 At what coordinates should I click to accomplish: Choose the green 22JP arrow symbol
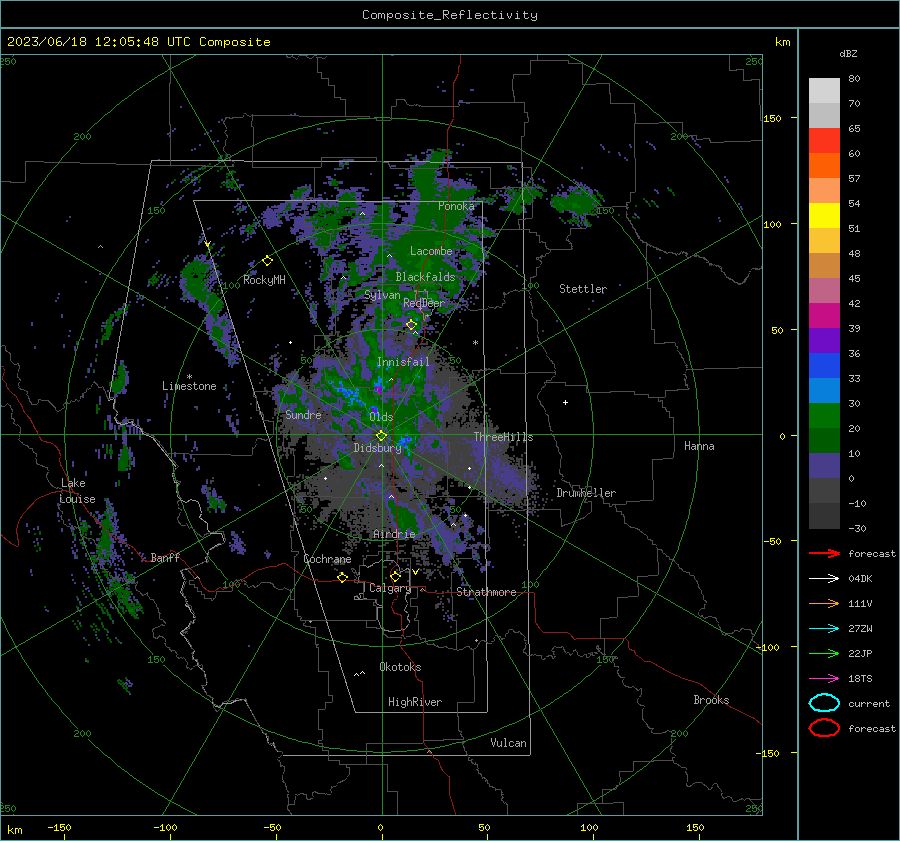(x=824, y=653)
